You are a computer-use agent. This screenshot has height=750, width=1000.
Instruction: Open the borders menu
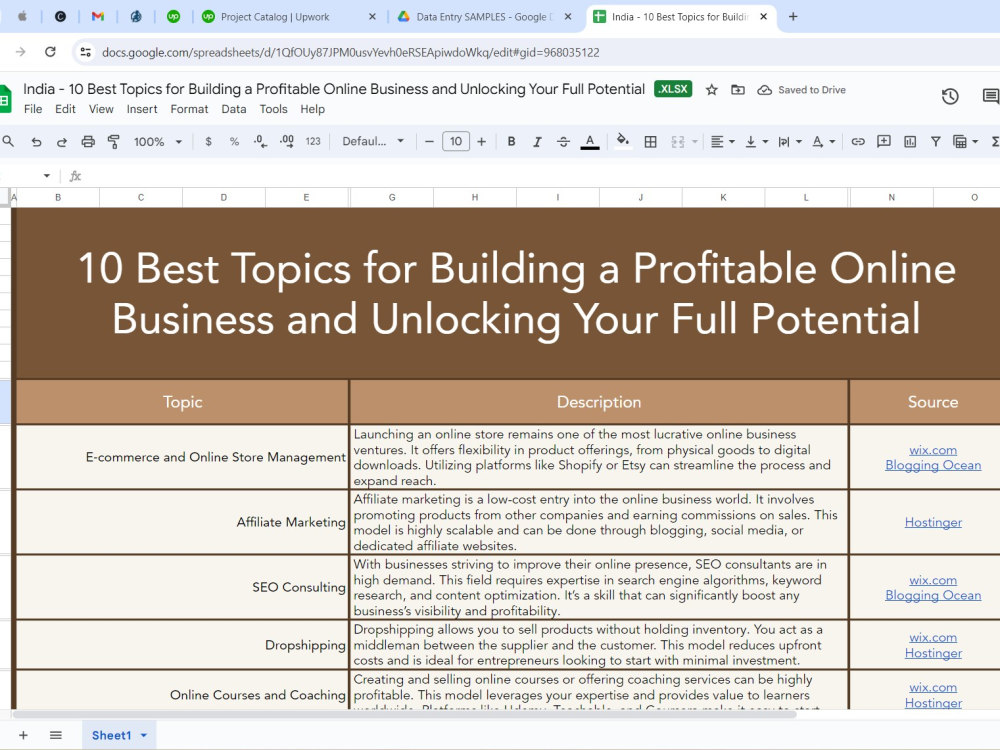click(x=651, y=142)
